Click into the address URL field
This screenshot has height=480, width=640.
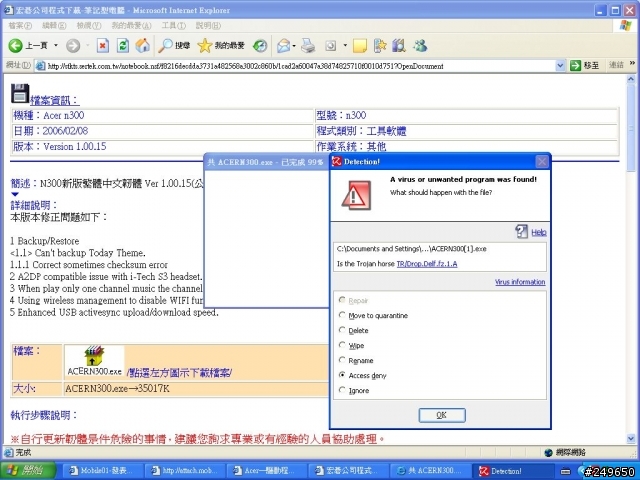300,66
